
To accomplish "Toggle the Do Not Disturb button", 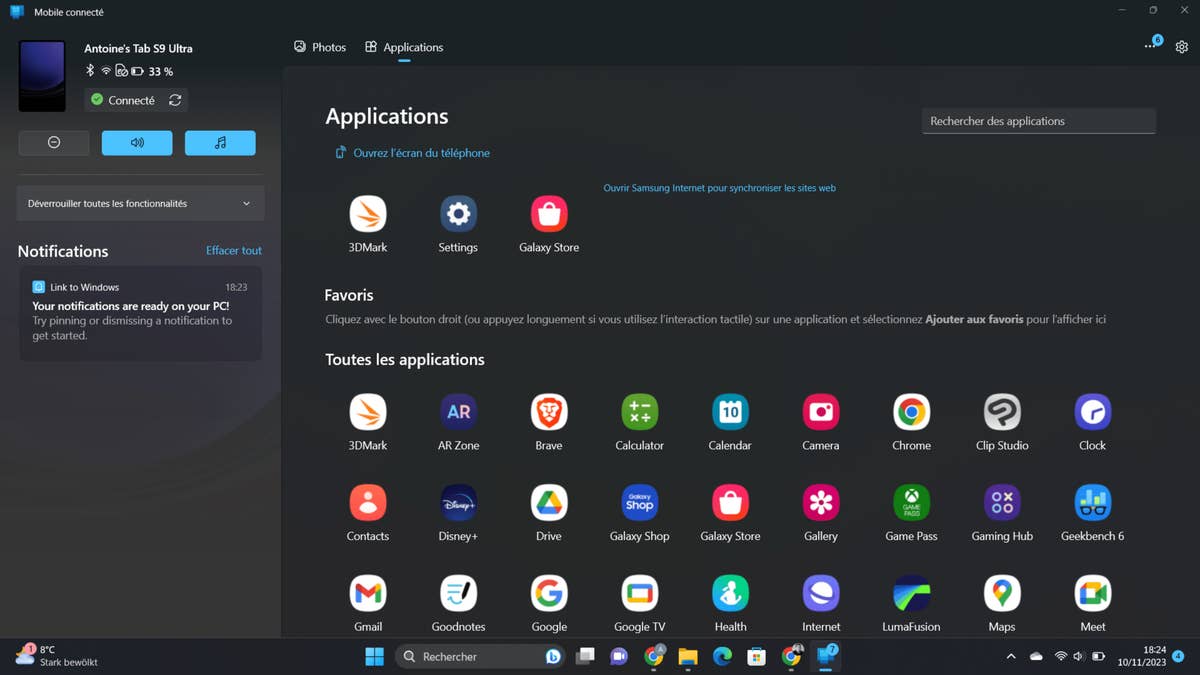I will 54,143.
